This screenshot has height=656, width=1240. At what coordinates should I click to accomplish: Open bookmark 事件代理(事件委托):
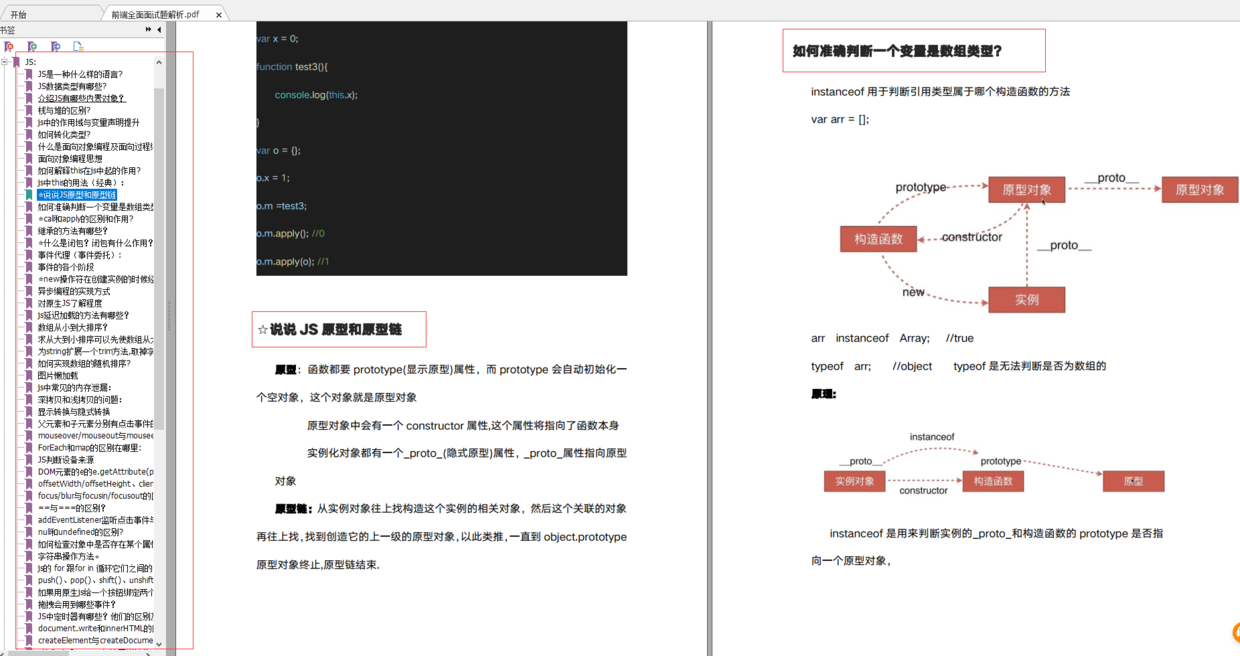[x=79, y=255]
